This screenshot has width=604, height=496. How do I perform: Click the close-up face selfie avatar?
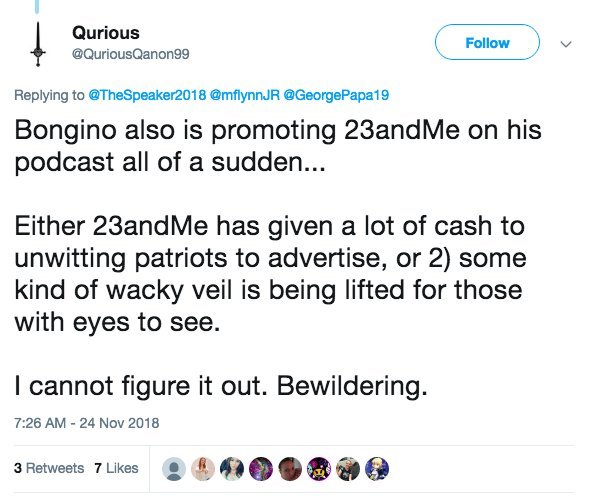click(x=290, y=467)
